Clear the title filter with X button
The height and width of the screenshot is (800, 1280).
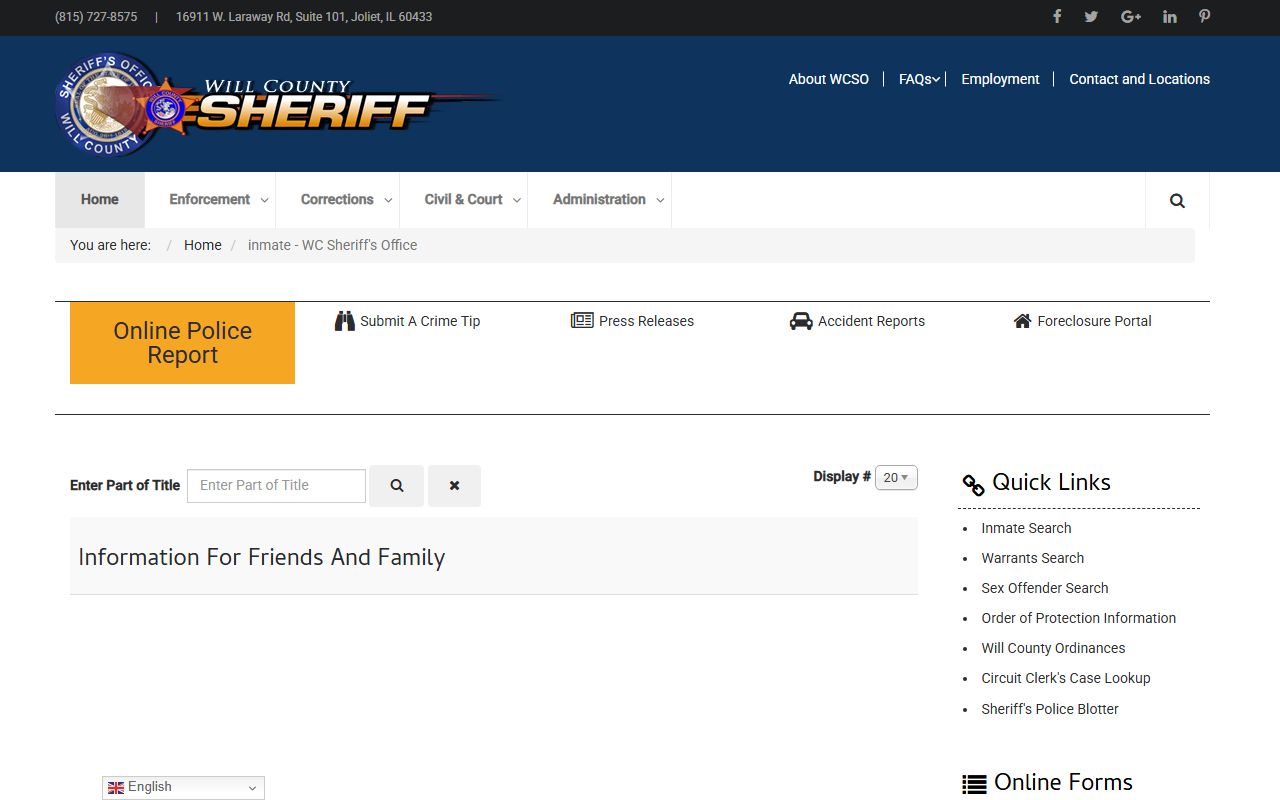tap(454, 486)
